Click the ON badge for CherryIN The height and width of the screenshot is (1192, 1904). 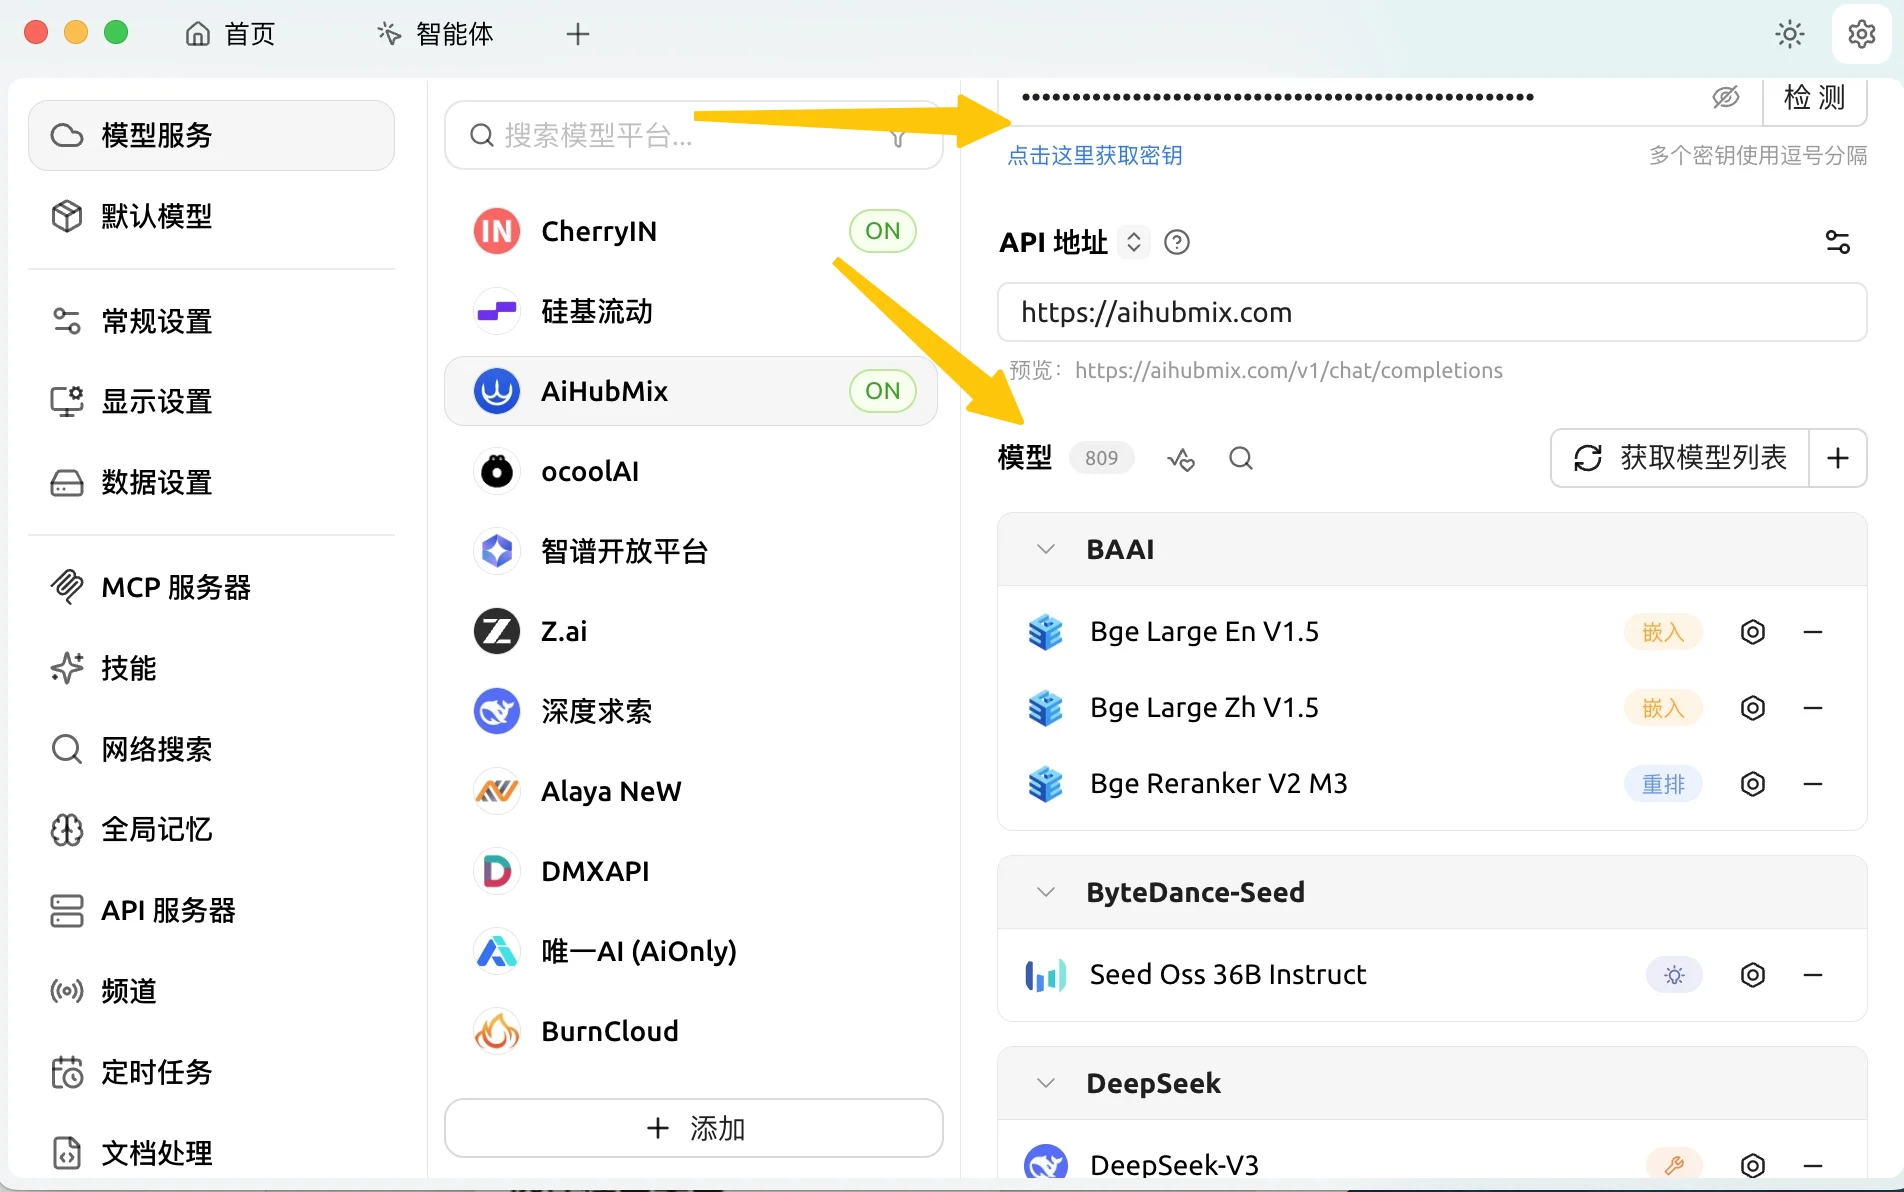click(883, 231)
